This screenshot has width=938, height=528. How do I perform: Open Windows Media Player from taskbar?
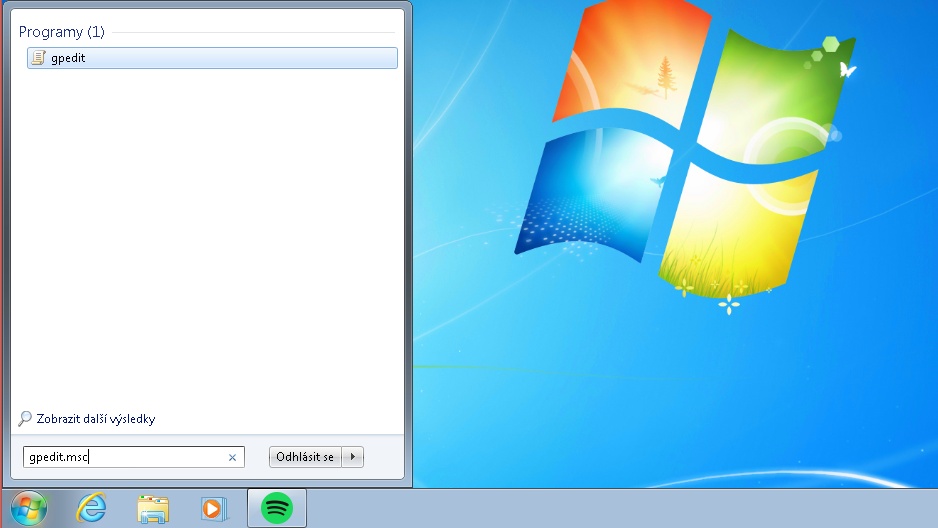click(214, 508)
